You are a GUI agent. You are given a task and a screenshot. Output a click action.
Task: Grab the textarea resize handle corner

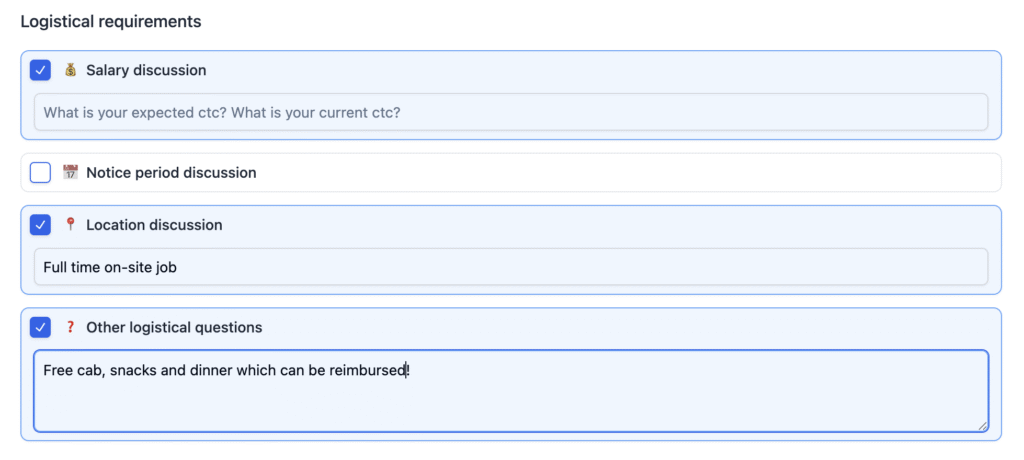click(982, 426)
